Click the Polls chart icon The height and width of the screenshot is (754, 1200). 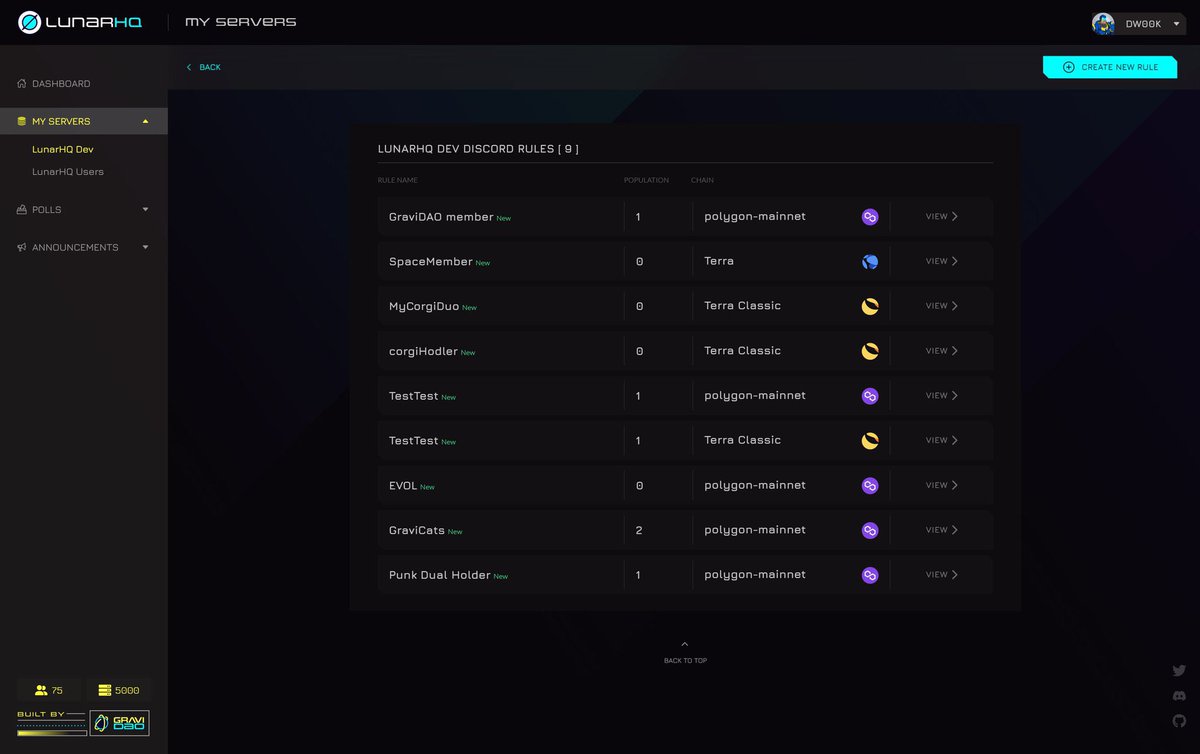22,210
